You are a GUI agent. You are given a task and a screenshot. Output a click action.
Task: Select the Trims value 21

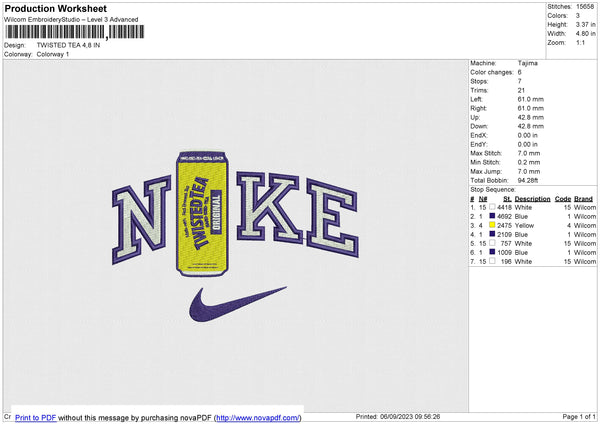[521, 90]
